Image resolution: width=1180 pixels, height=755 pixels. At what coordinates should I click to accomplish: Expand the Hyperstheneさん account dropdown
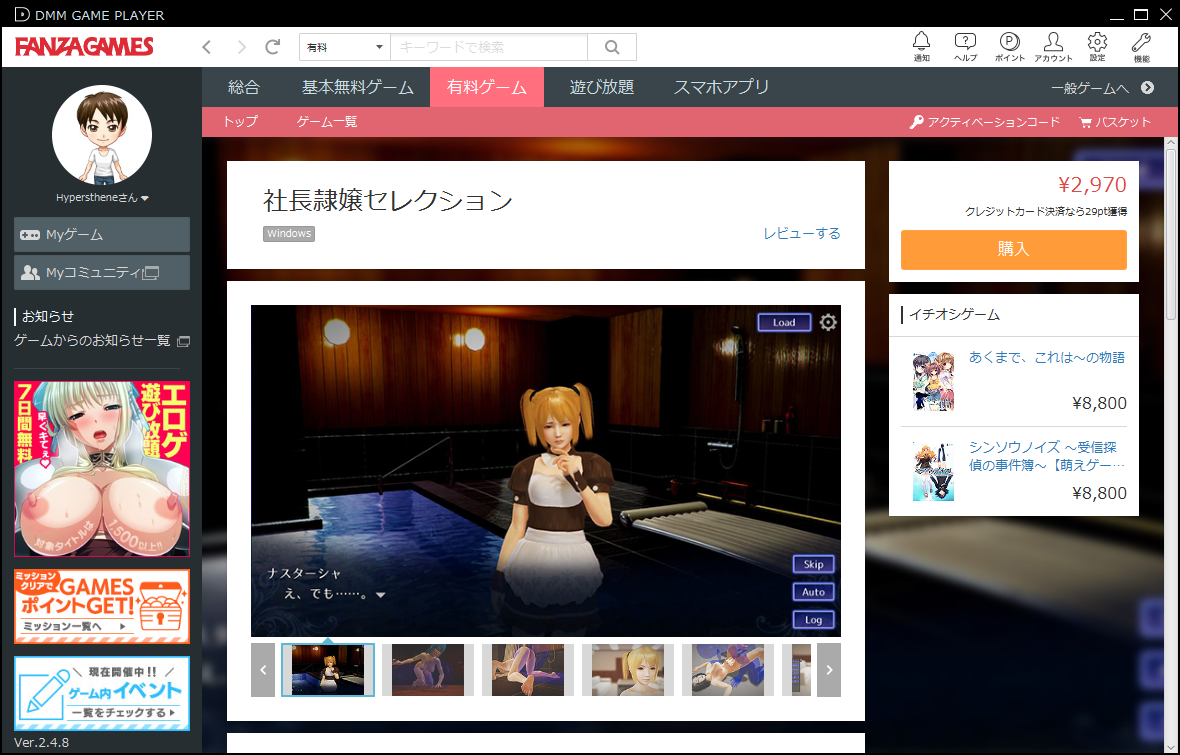(x=102, y=198)
